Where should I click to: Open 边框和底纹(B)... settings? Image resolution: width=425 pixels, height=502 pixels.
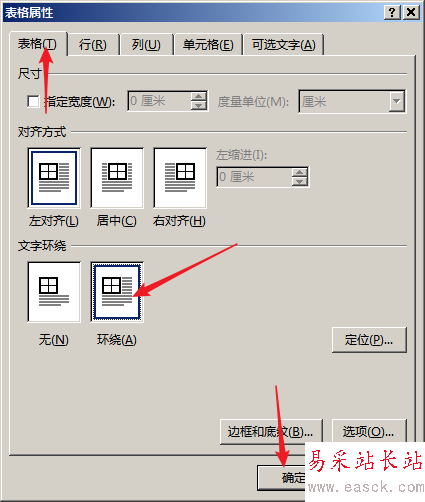pos(271,432)
